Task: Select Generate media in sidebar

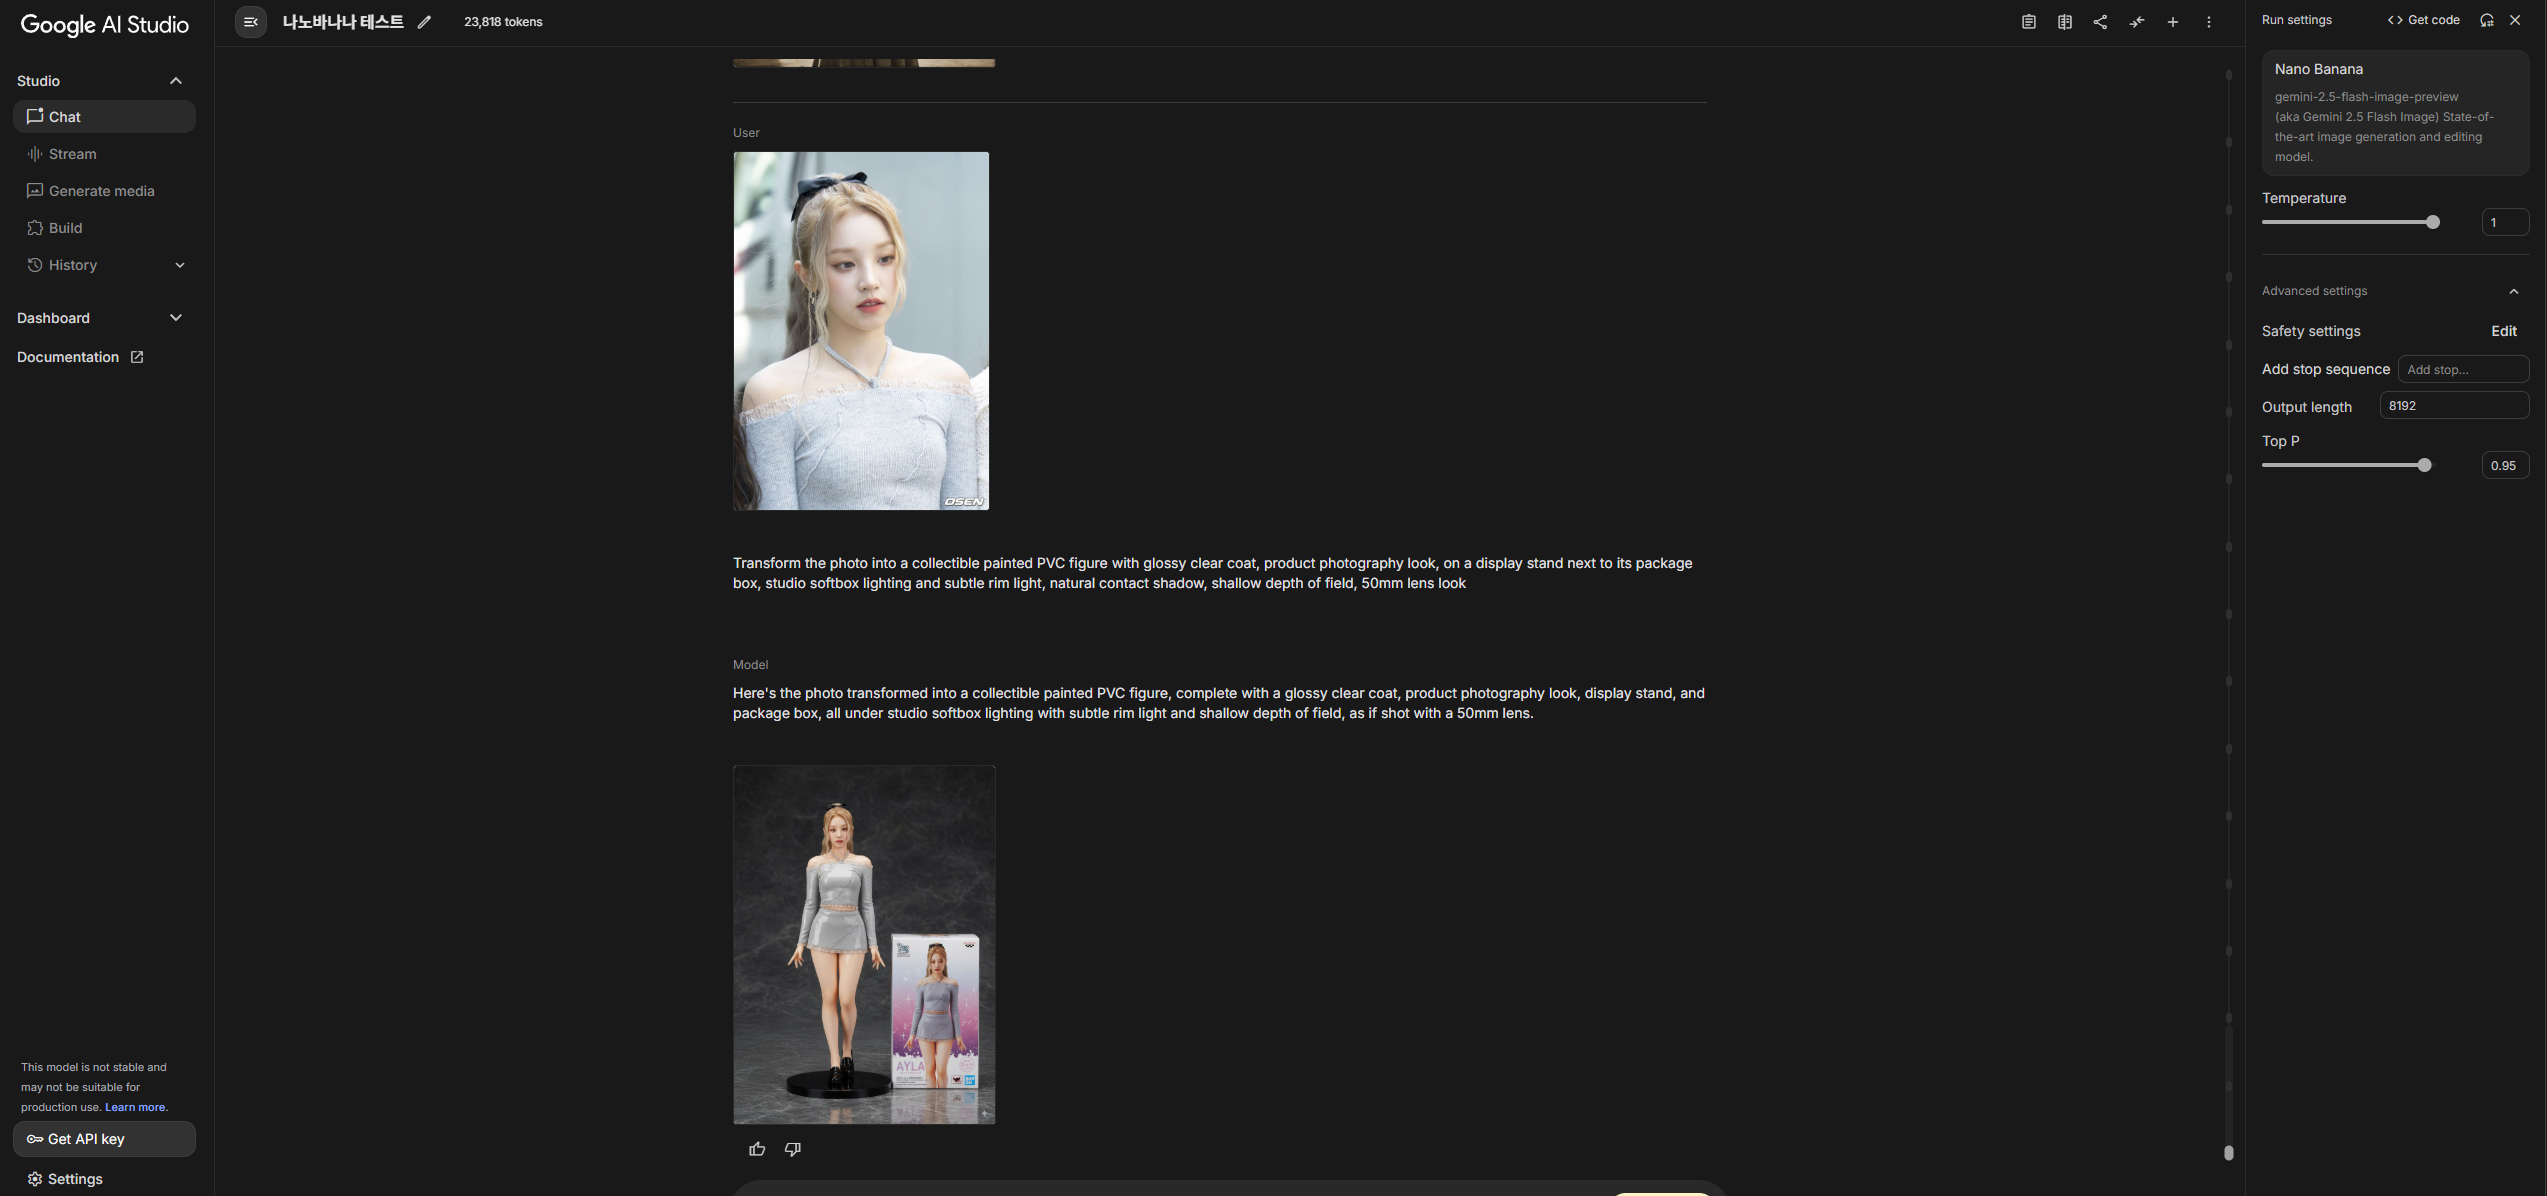Action: tap(101, 191)
